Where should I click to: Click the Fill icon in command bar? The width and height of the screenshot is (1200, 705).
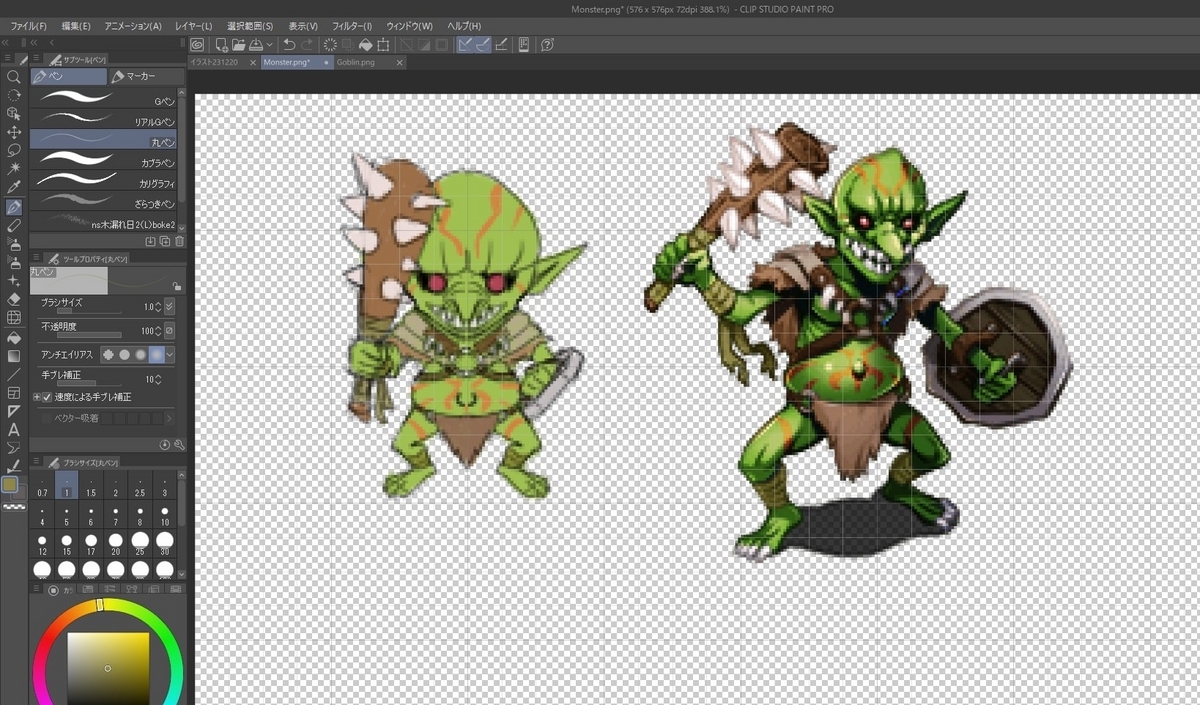pyautogui.click(x=366, y=44)
